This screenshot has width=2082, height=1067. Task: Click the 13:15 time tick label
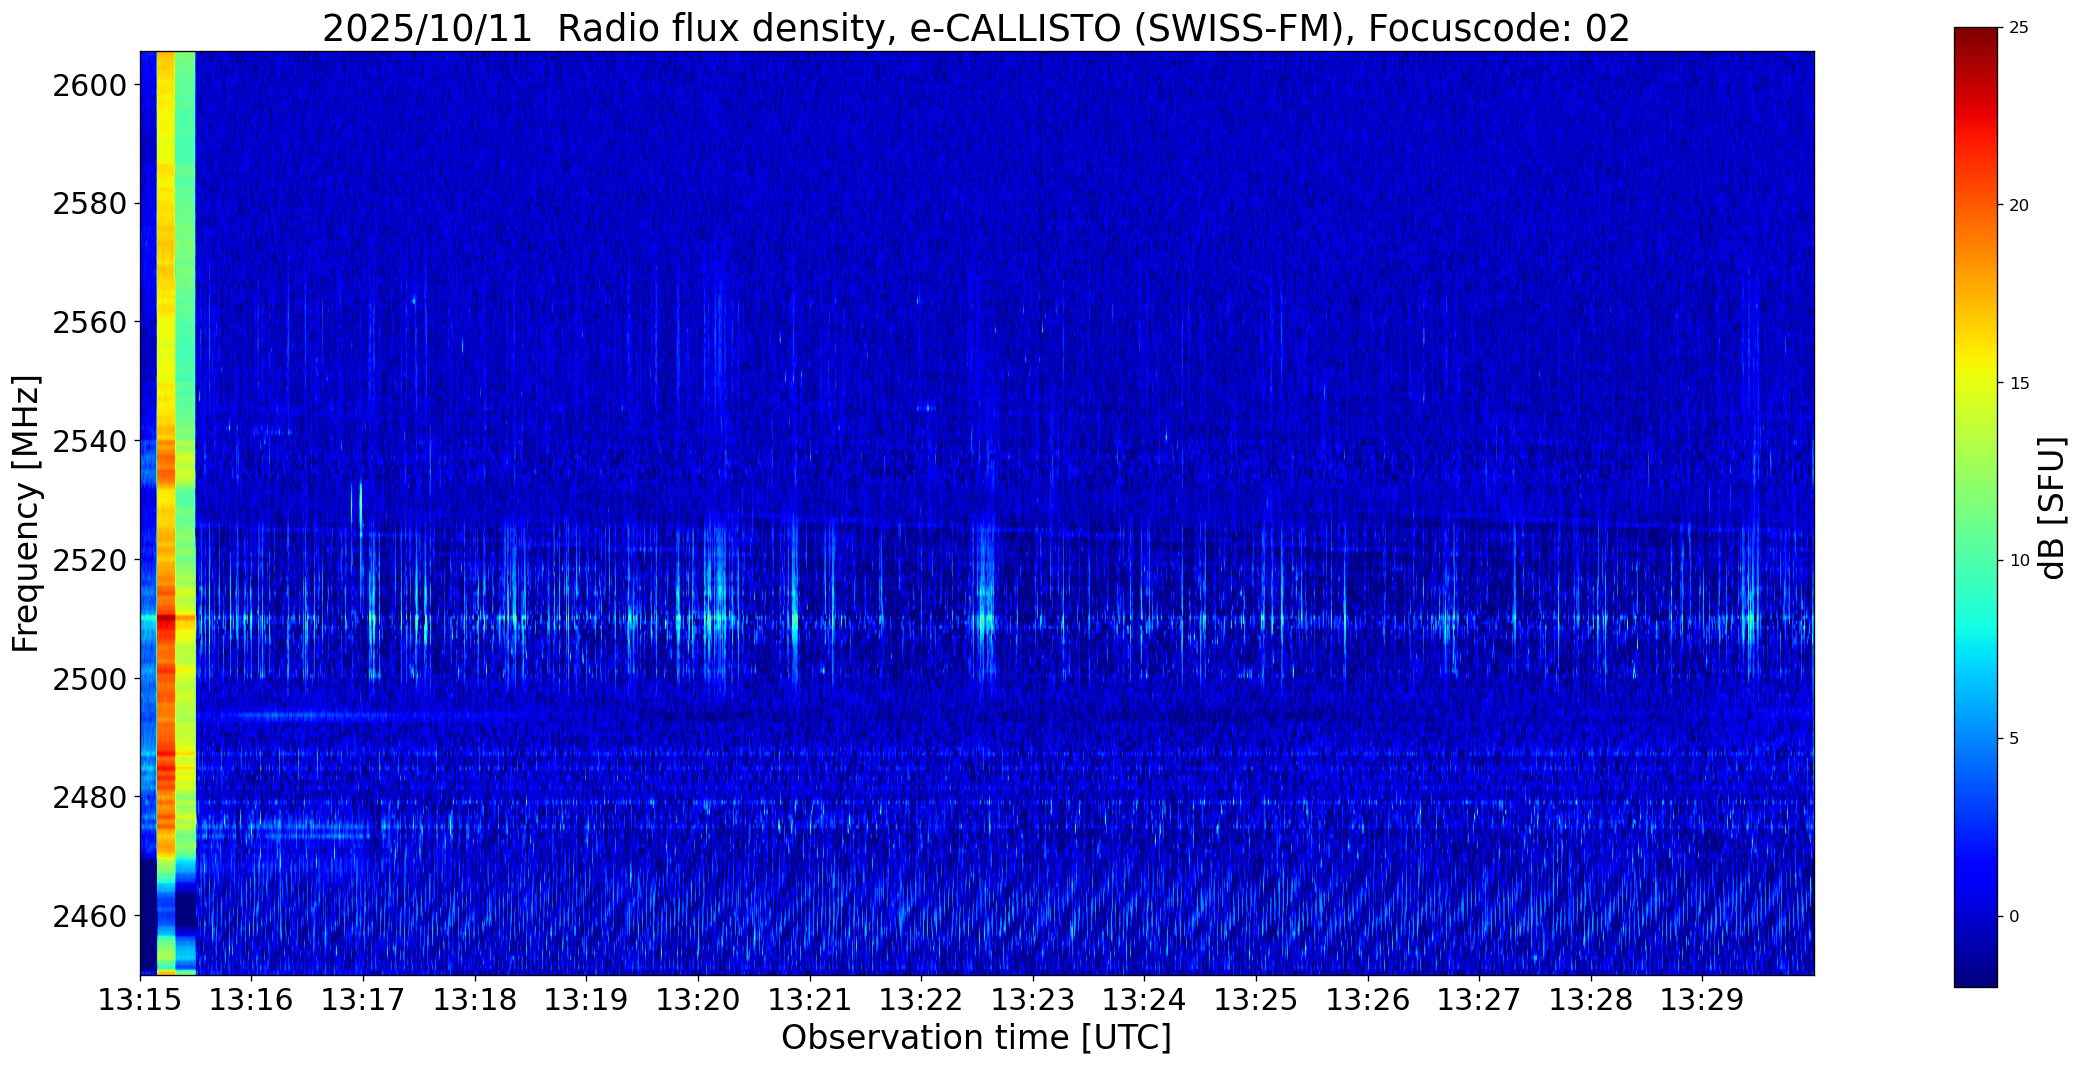140,1000
